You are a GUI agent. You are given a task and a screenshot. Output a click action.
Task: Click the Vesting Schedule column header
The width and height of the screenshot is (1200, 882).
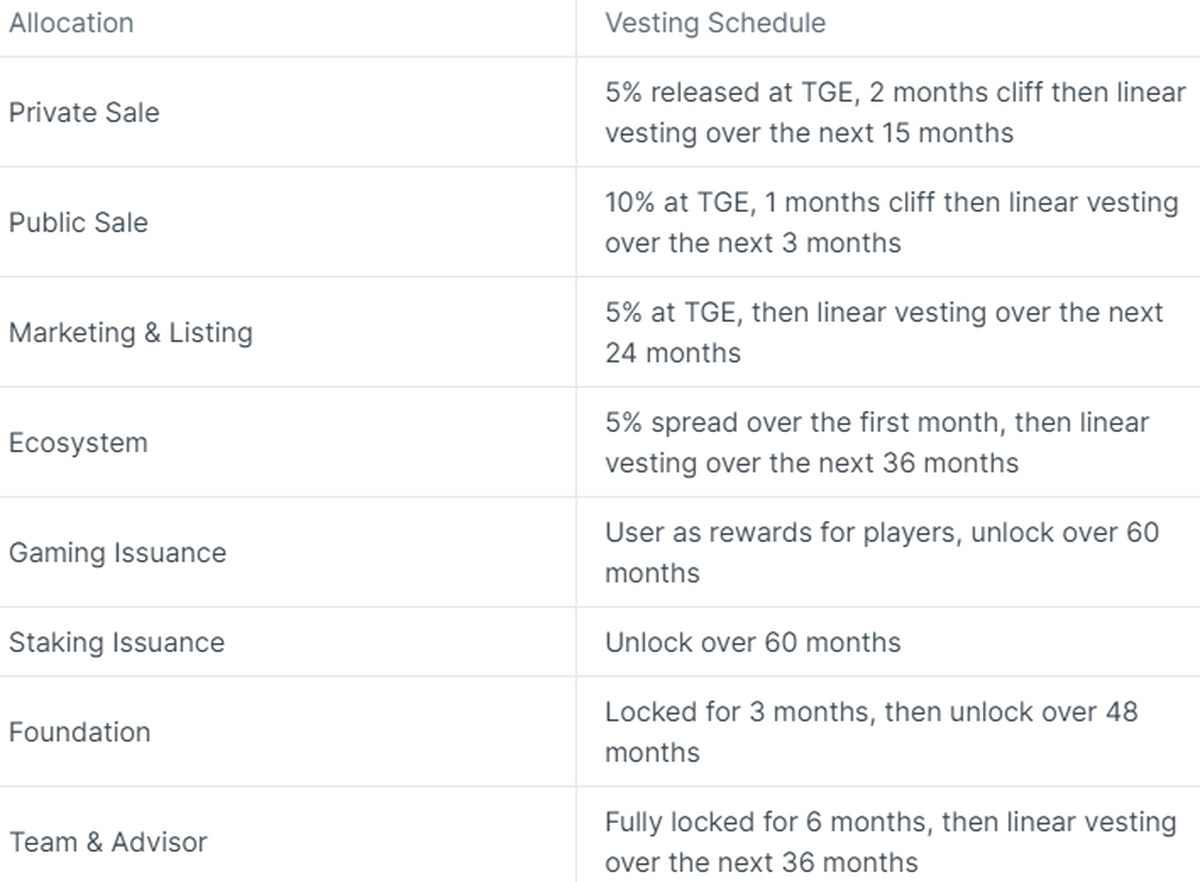coord(715,23)
